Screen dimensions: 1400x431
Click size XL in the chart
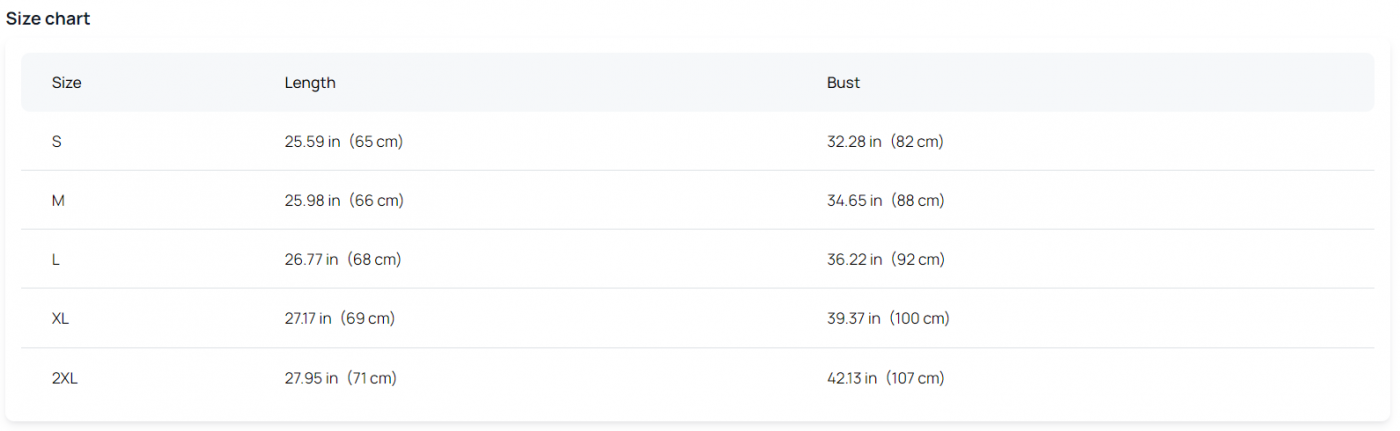60,319
